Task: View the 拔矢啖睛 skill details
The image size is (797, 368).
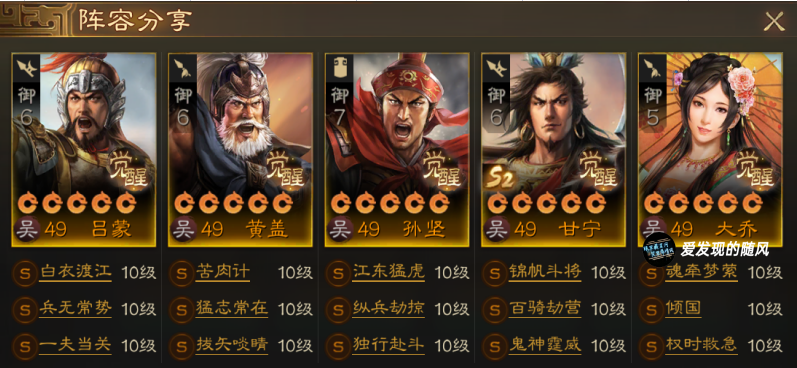Action: pos(232,345)
